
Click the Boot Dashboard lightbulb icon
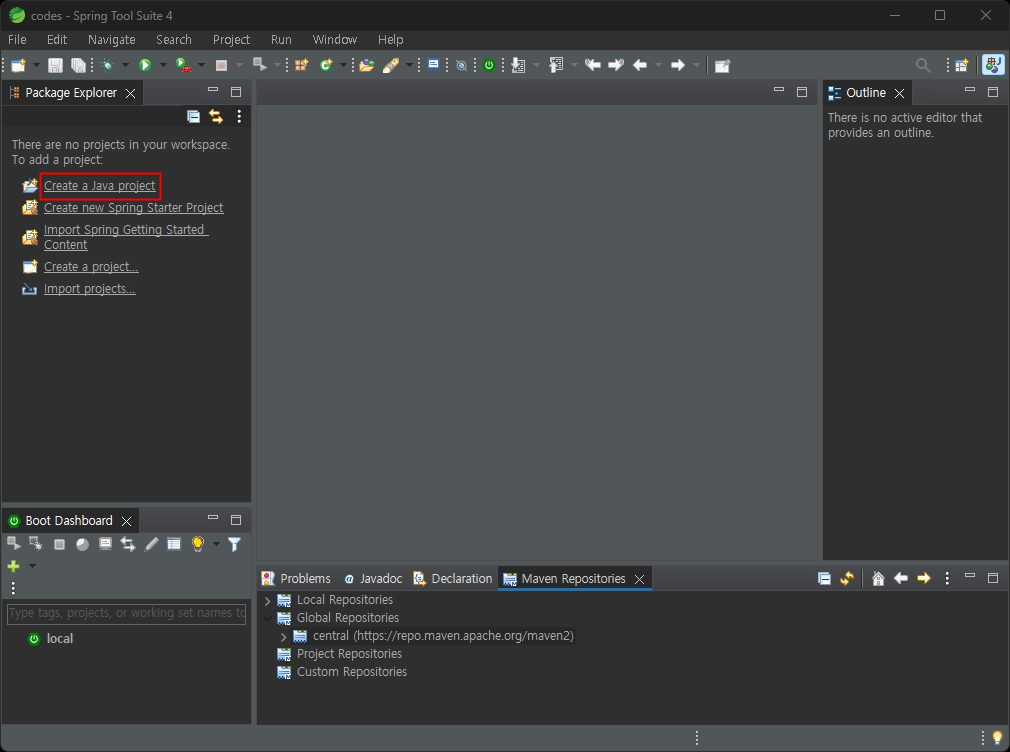point(198,544)
